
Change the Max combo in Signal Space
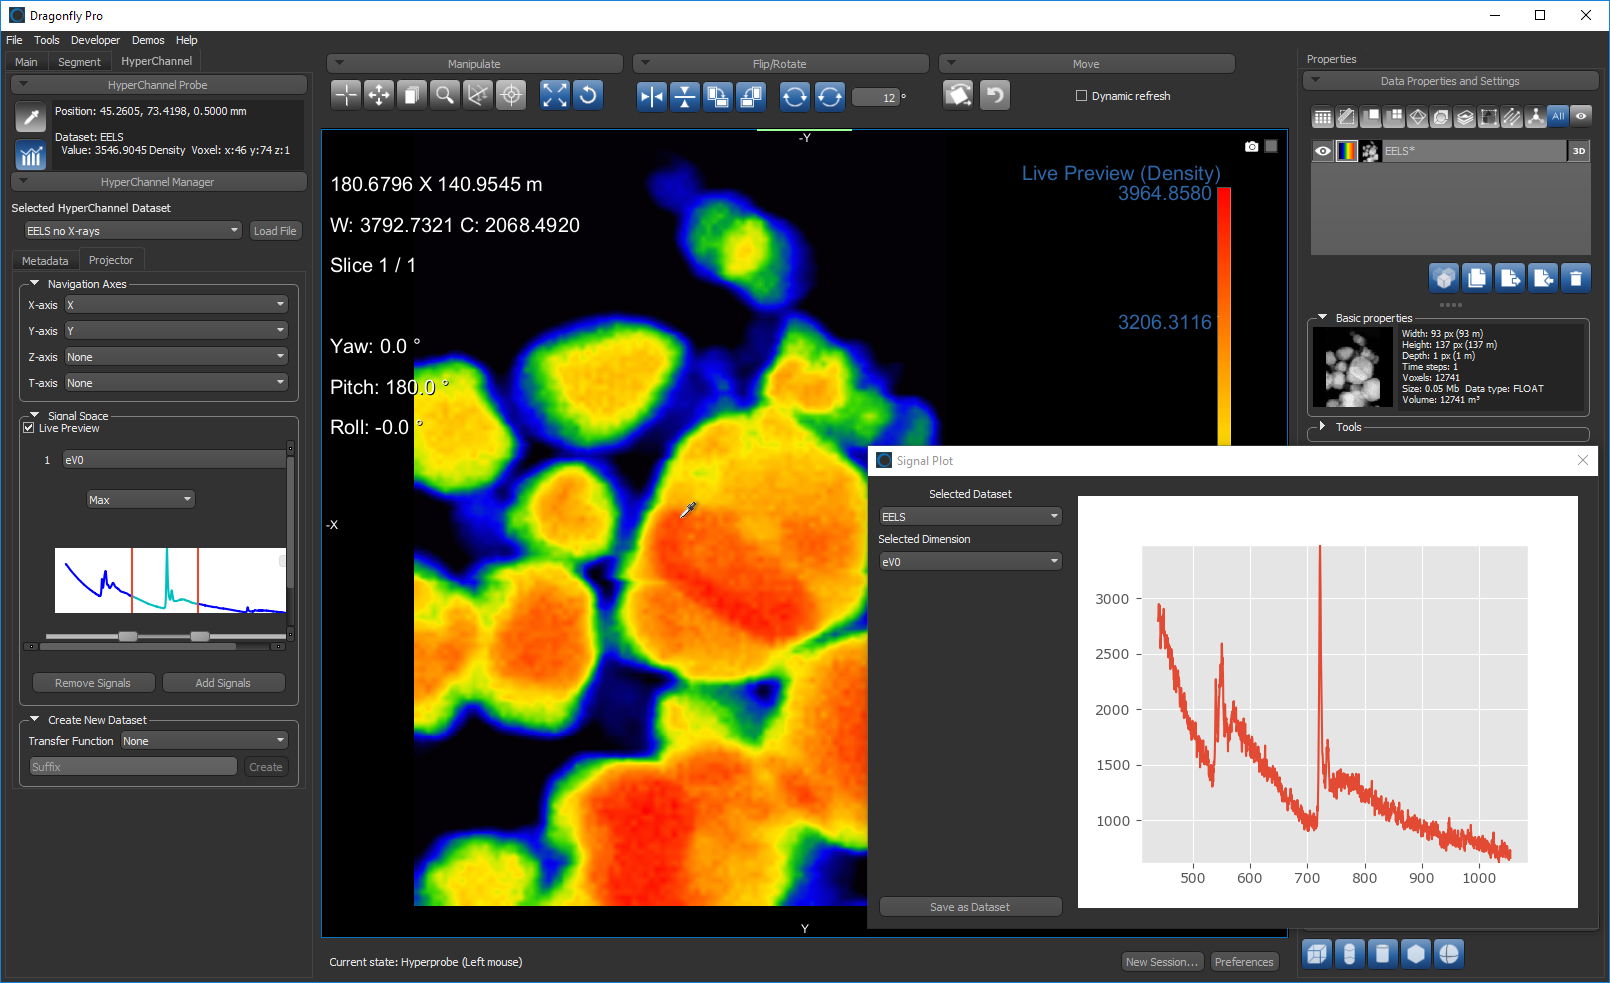click(x=139, y=498)
